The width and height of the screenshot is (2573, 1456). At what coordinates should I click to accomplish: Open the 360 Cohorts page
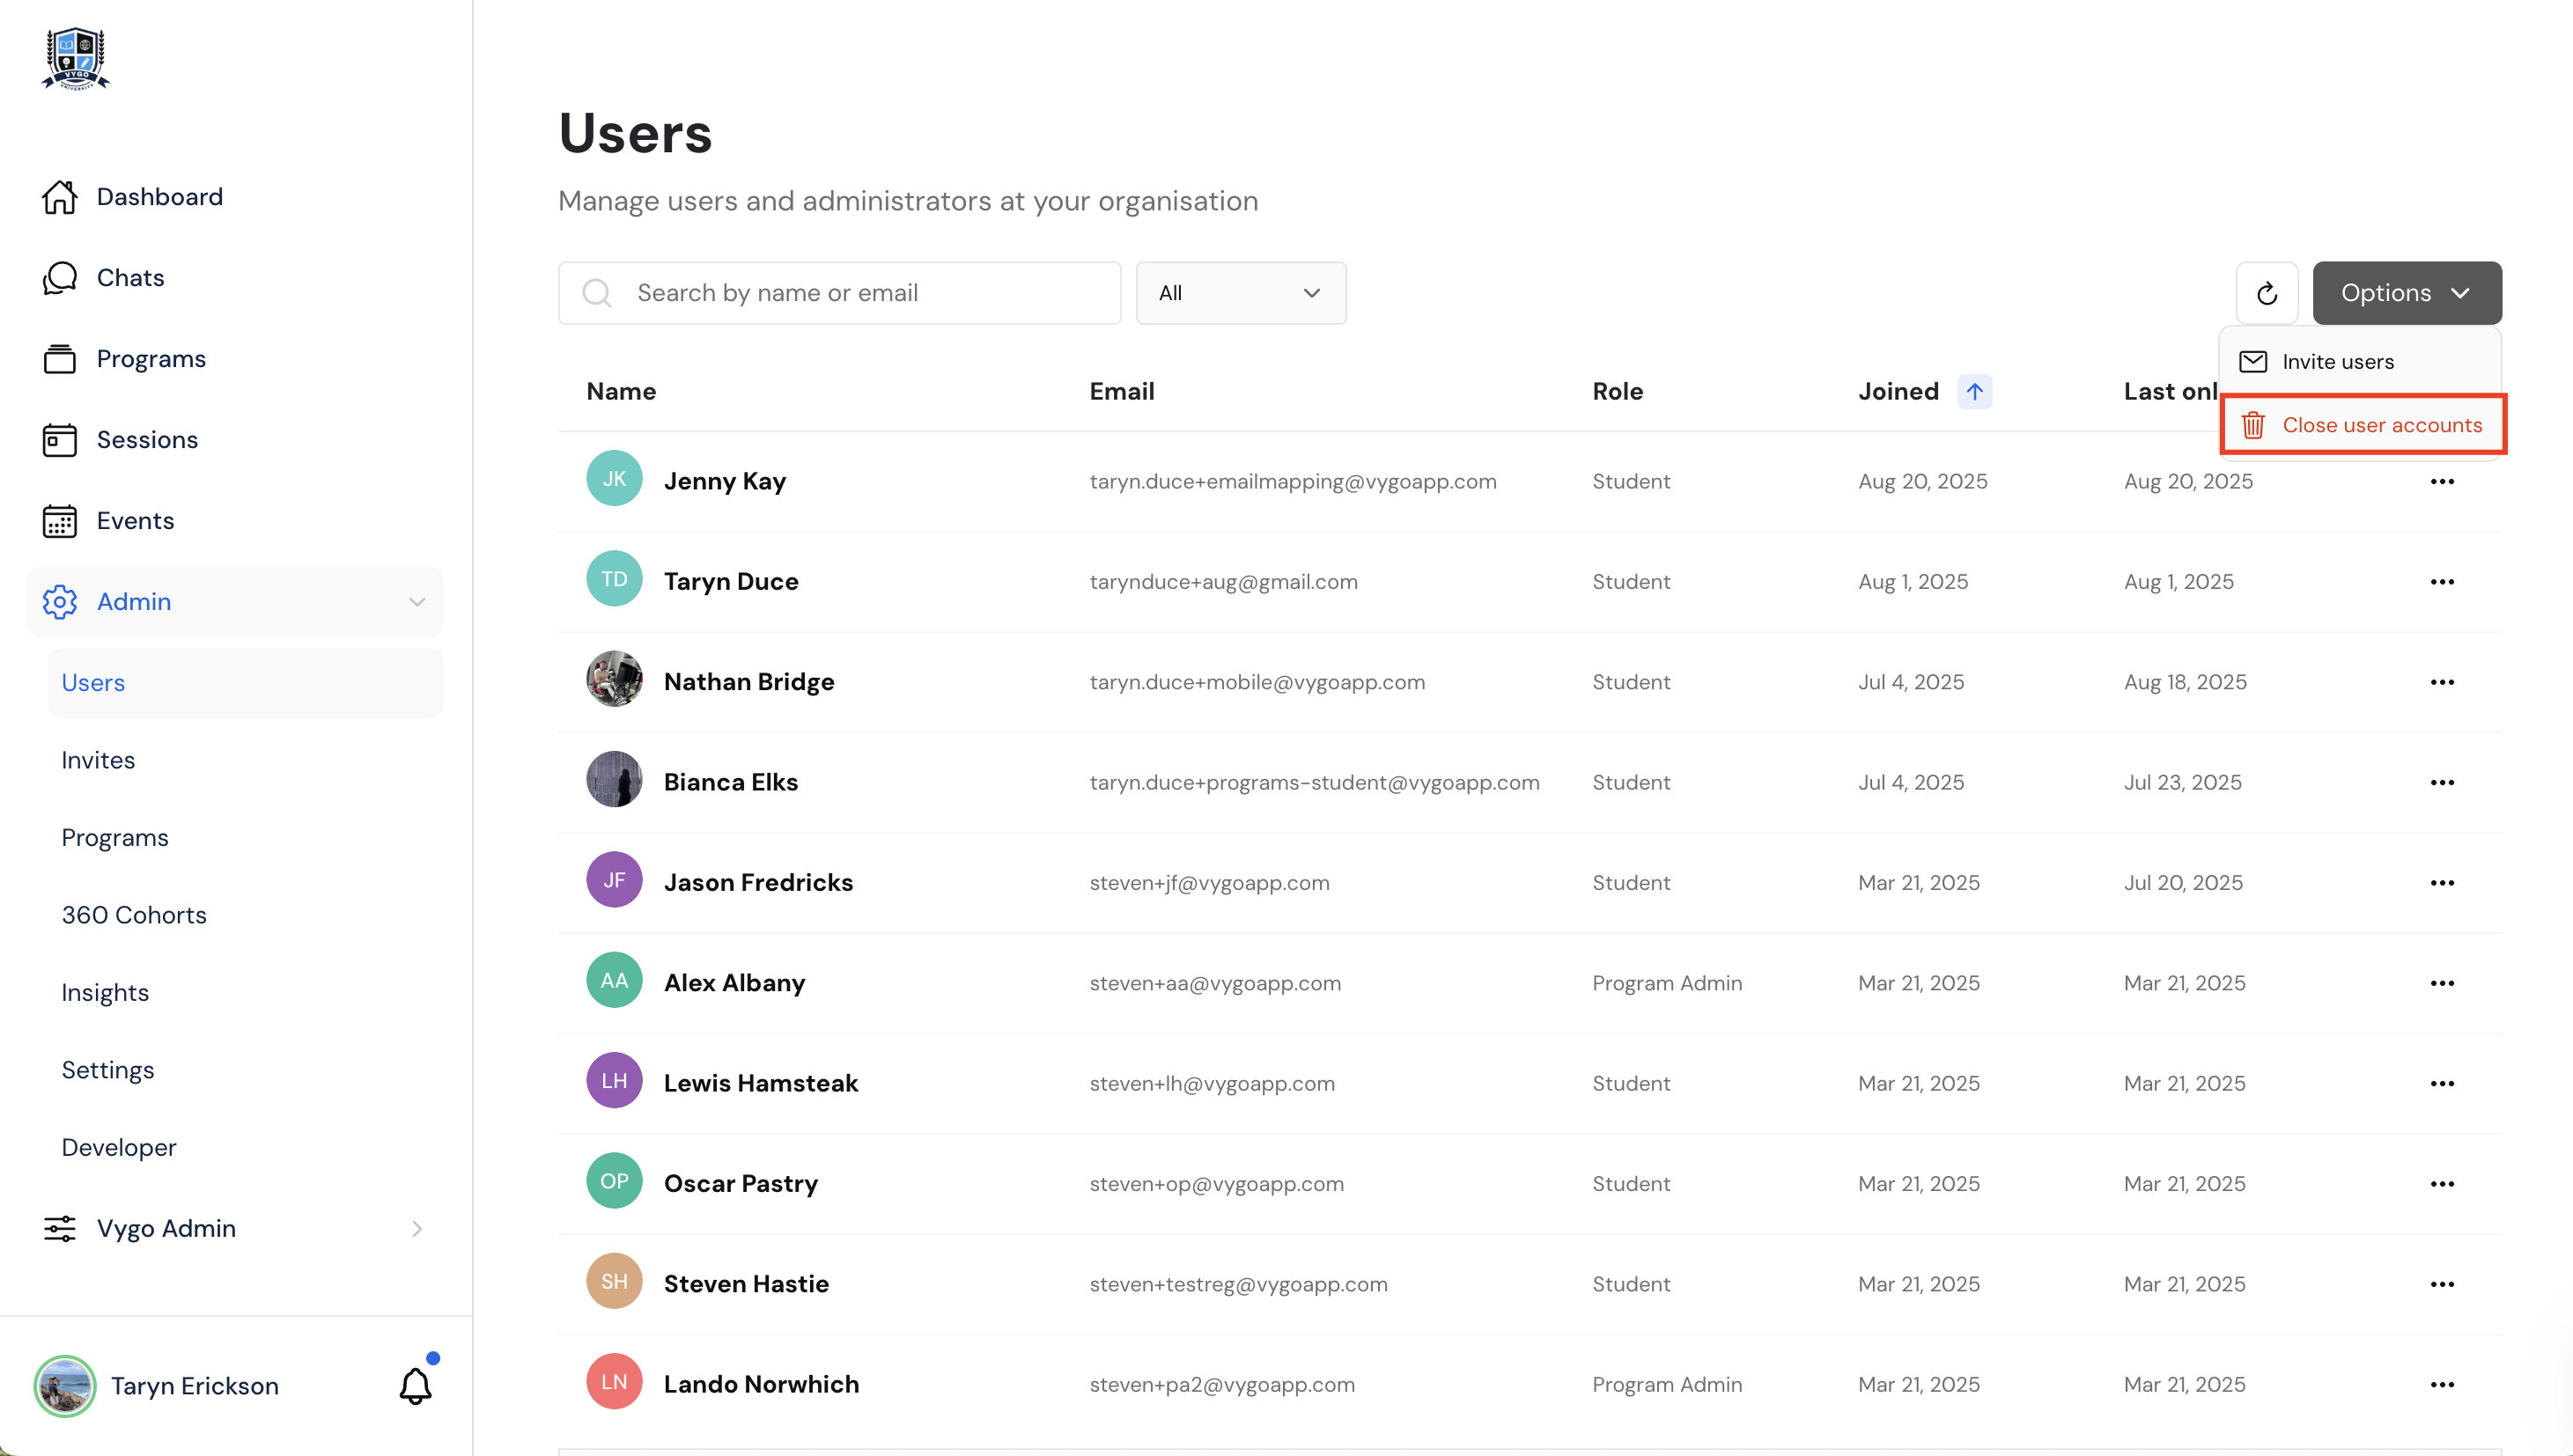134,915
